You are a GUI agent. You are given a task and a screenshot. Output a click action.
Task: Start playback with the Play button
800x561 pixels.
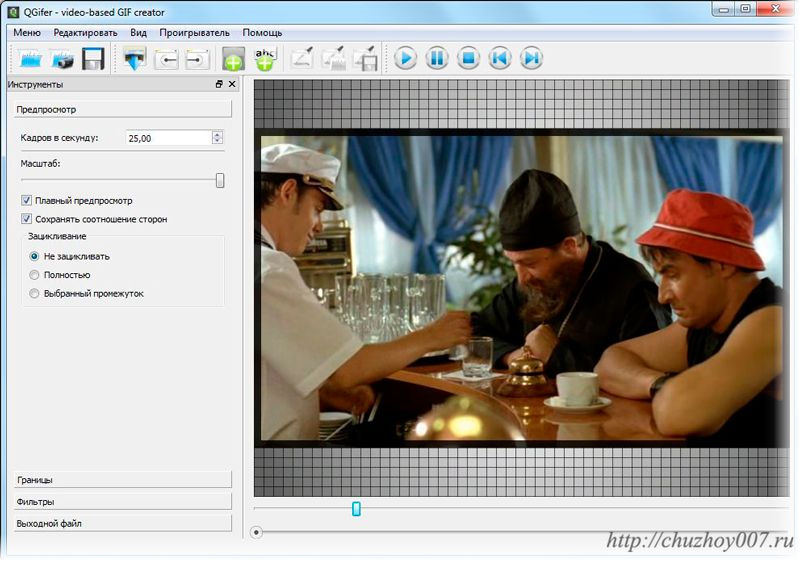[406, 58]
